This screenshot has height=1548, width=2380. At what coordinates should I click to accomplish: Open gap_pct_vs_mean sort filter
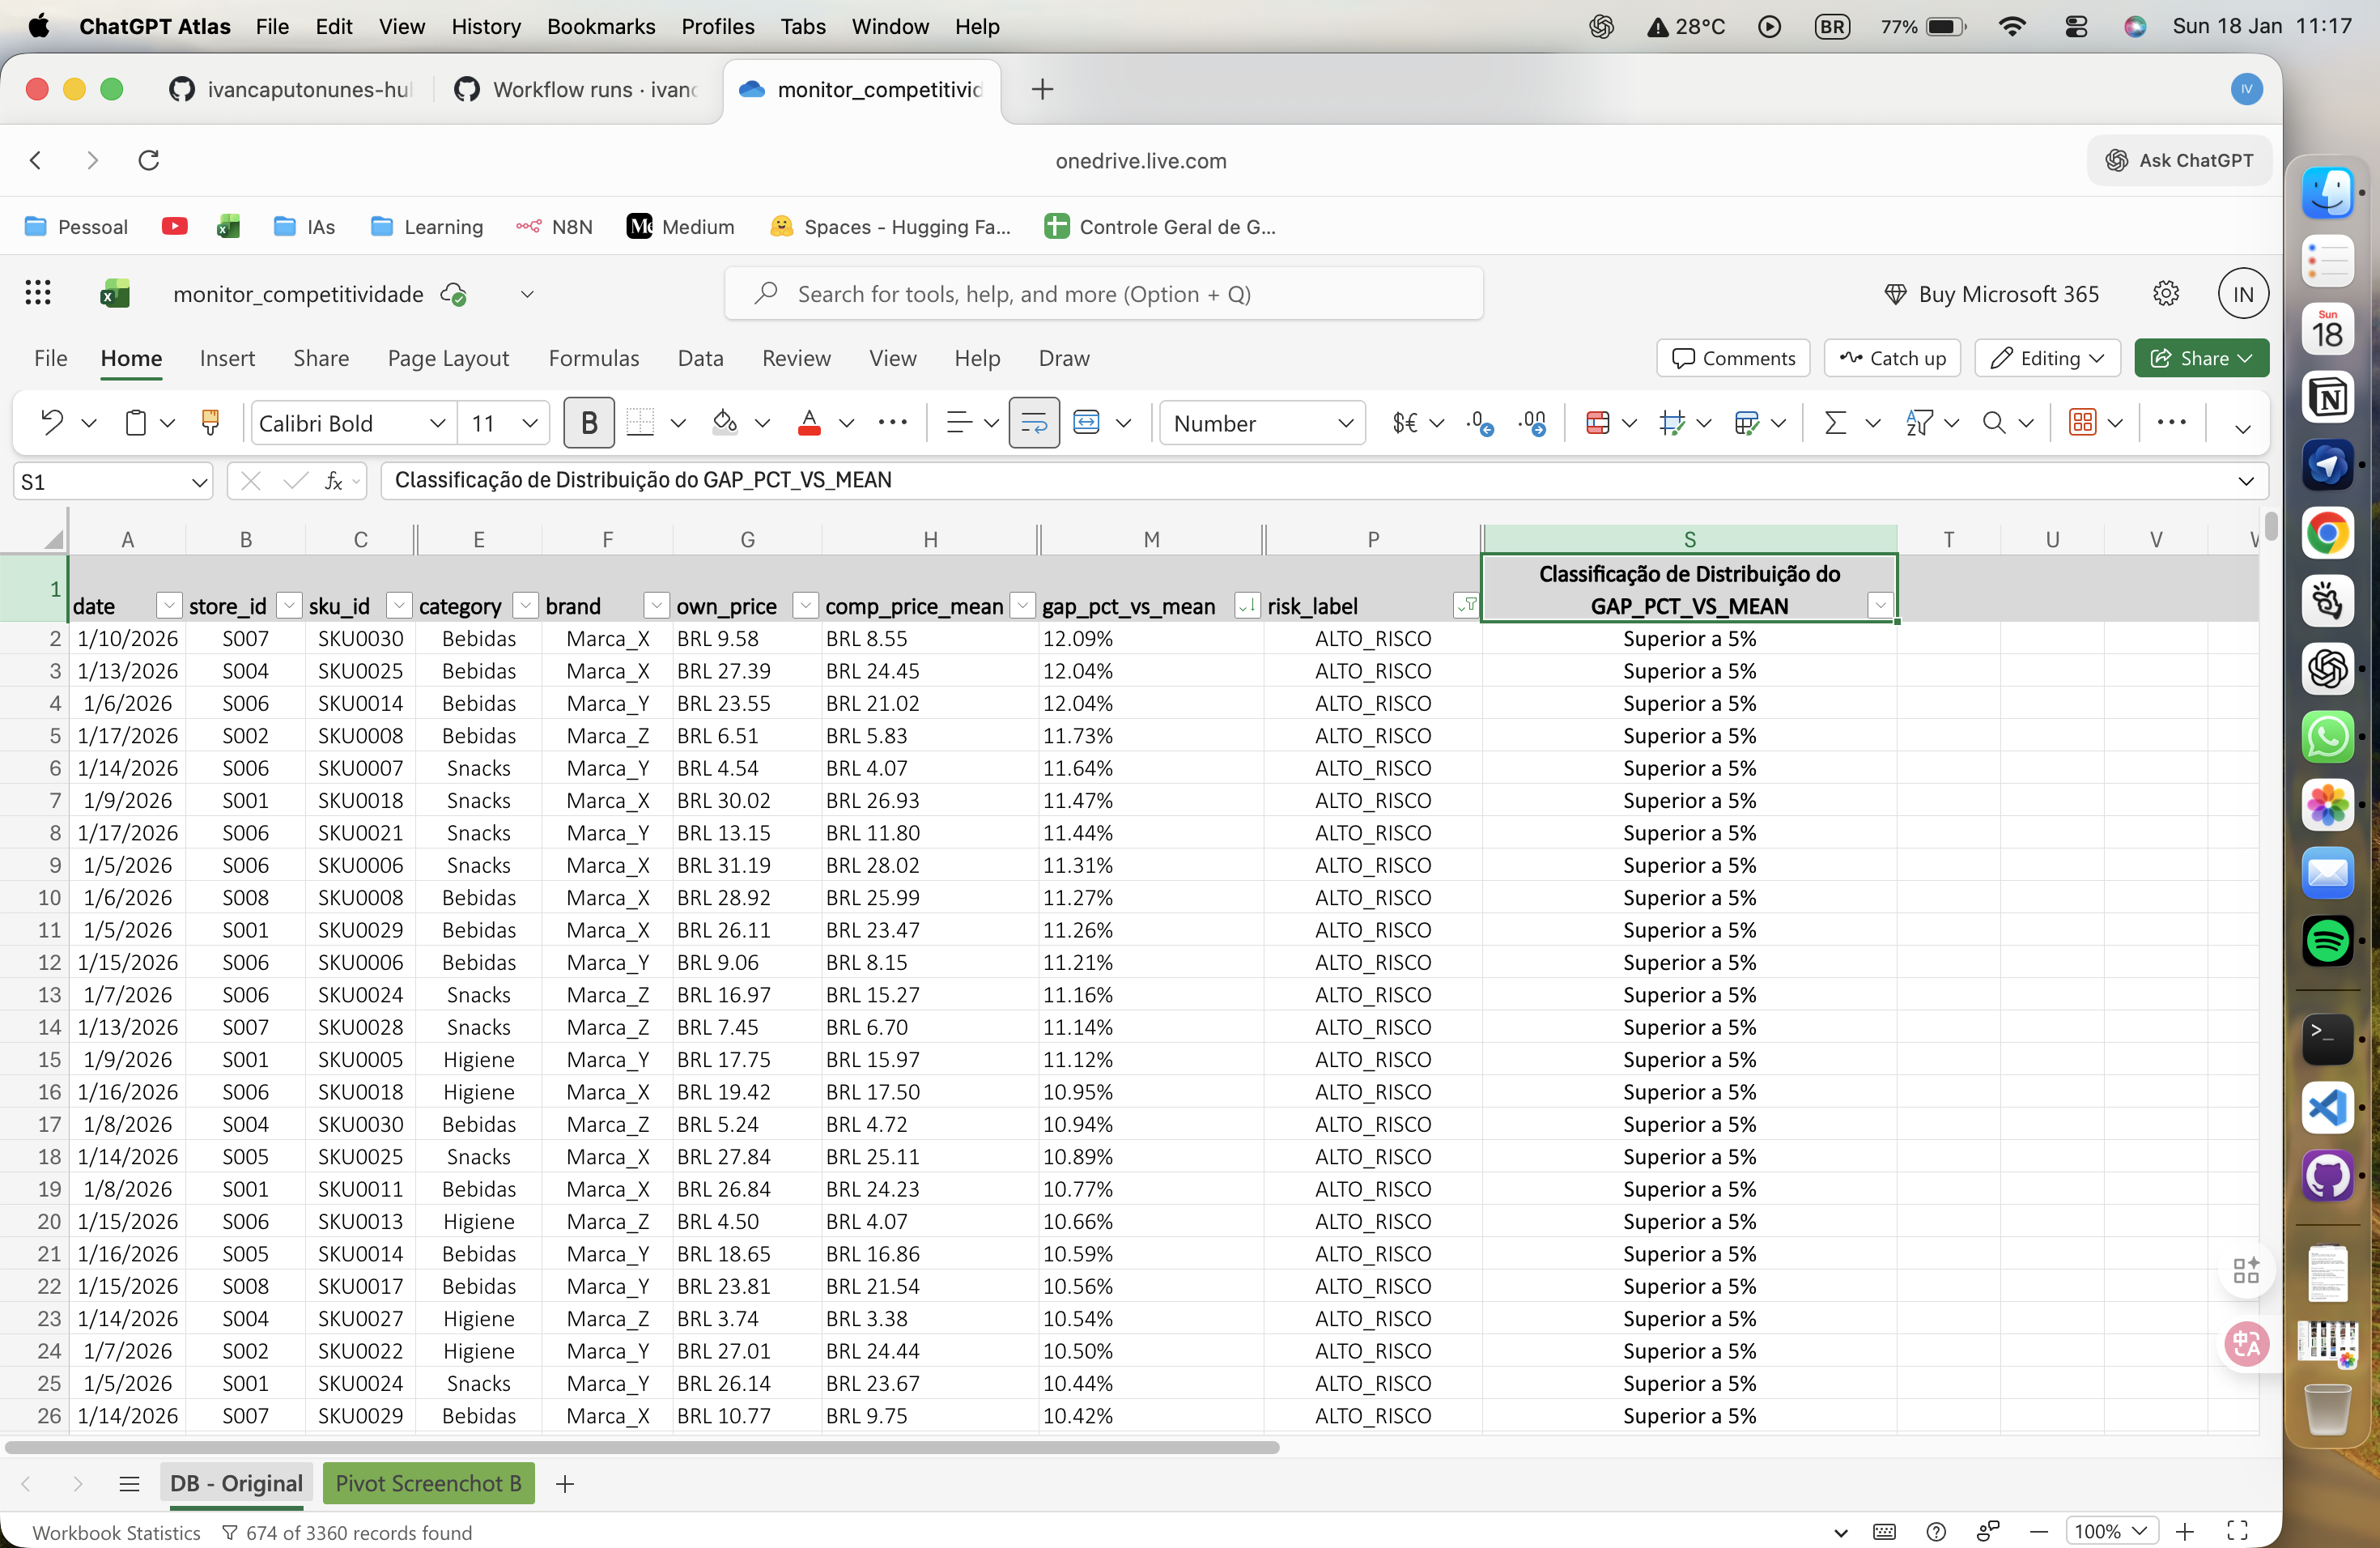[1247, 605]
